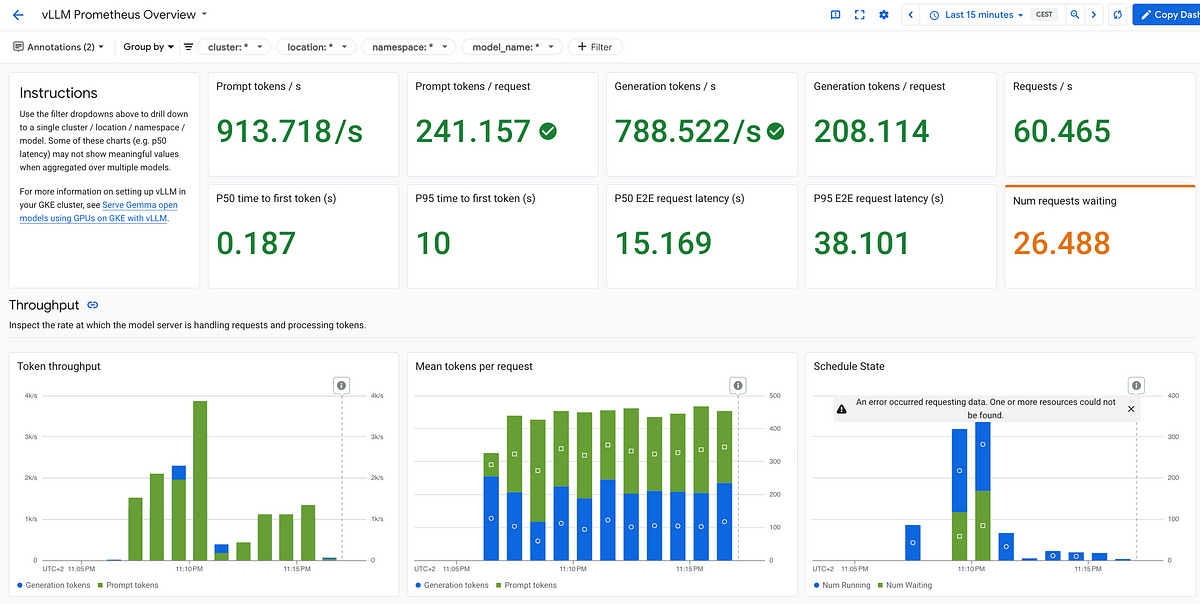The height and width of the screenshot is (604, 1200).
Task: Click the auto-refresh icon
Action: pyautogui.click(x=1117, y=15)
